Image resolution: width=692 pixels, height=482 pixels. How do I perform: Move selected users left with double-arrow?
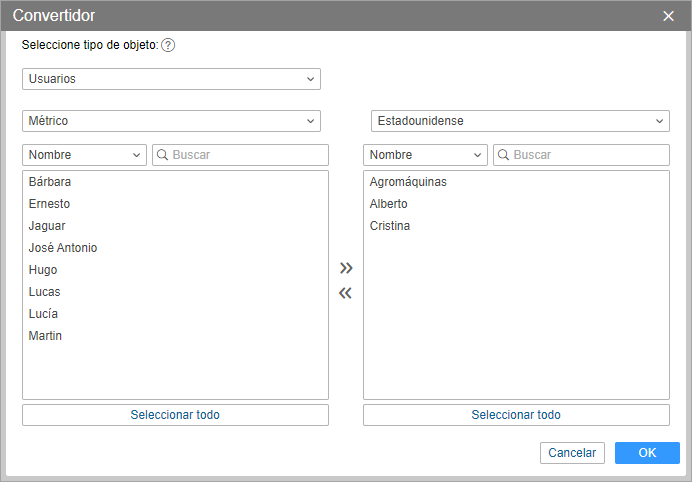point(346,293)
